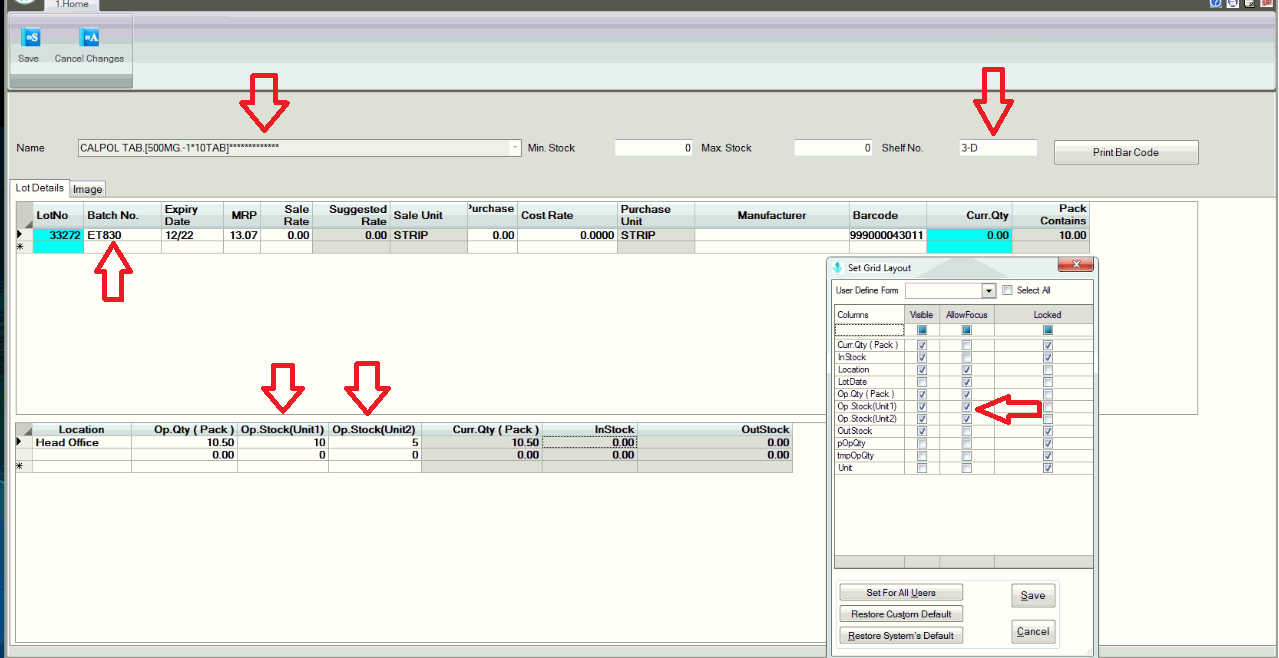1279x658 pixels.
Task: Click Expiry Date cell 12/22
Action: (x=192, y=235)
